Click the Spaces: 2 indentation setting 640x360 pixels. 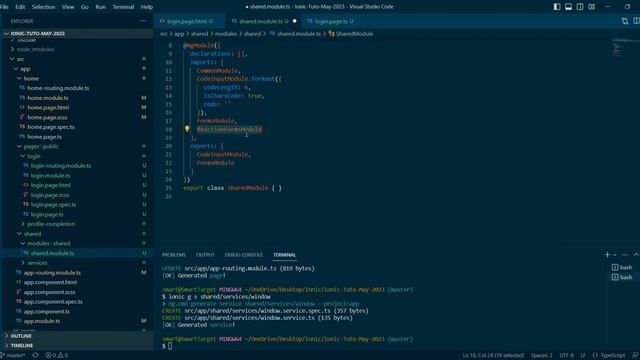541,356
